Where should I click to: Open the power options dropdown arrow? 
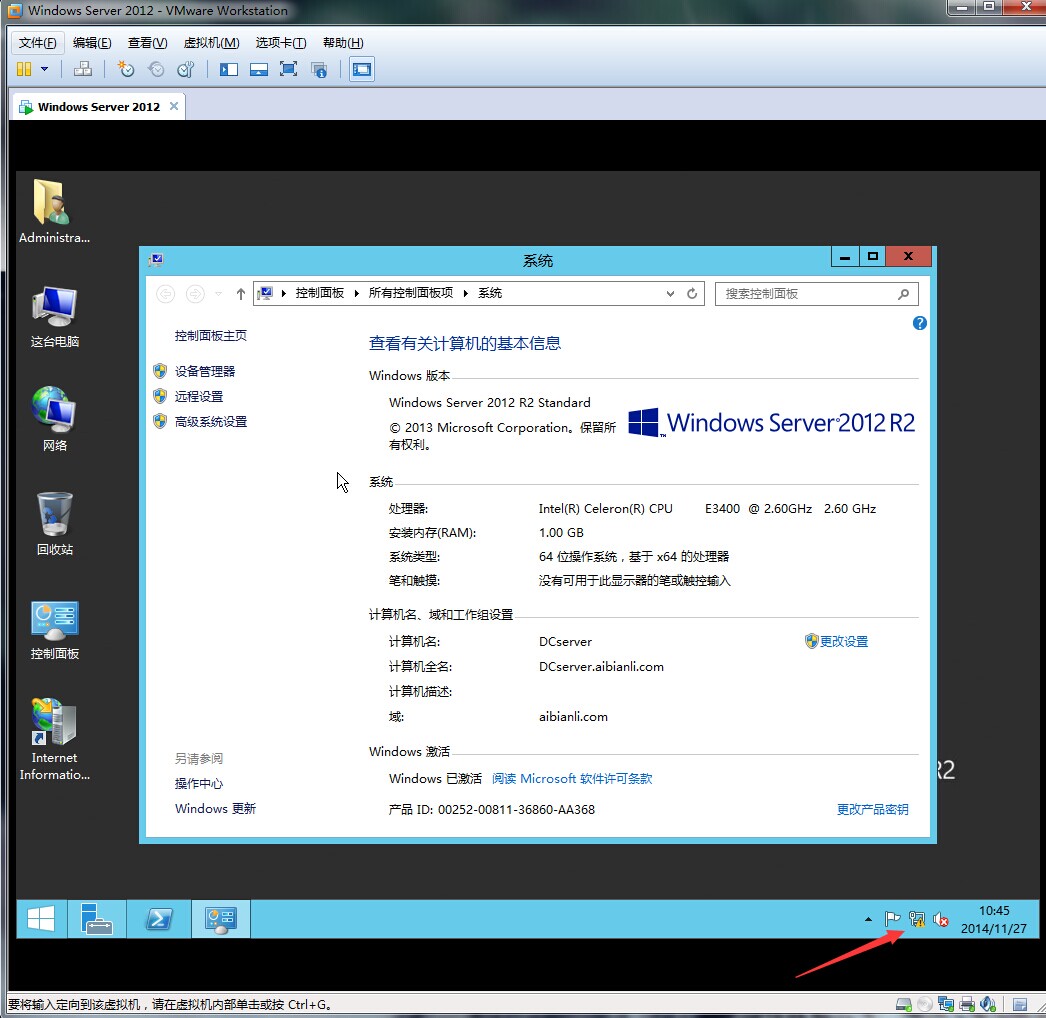pos(44,69)
